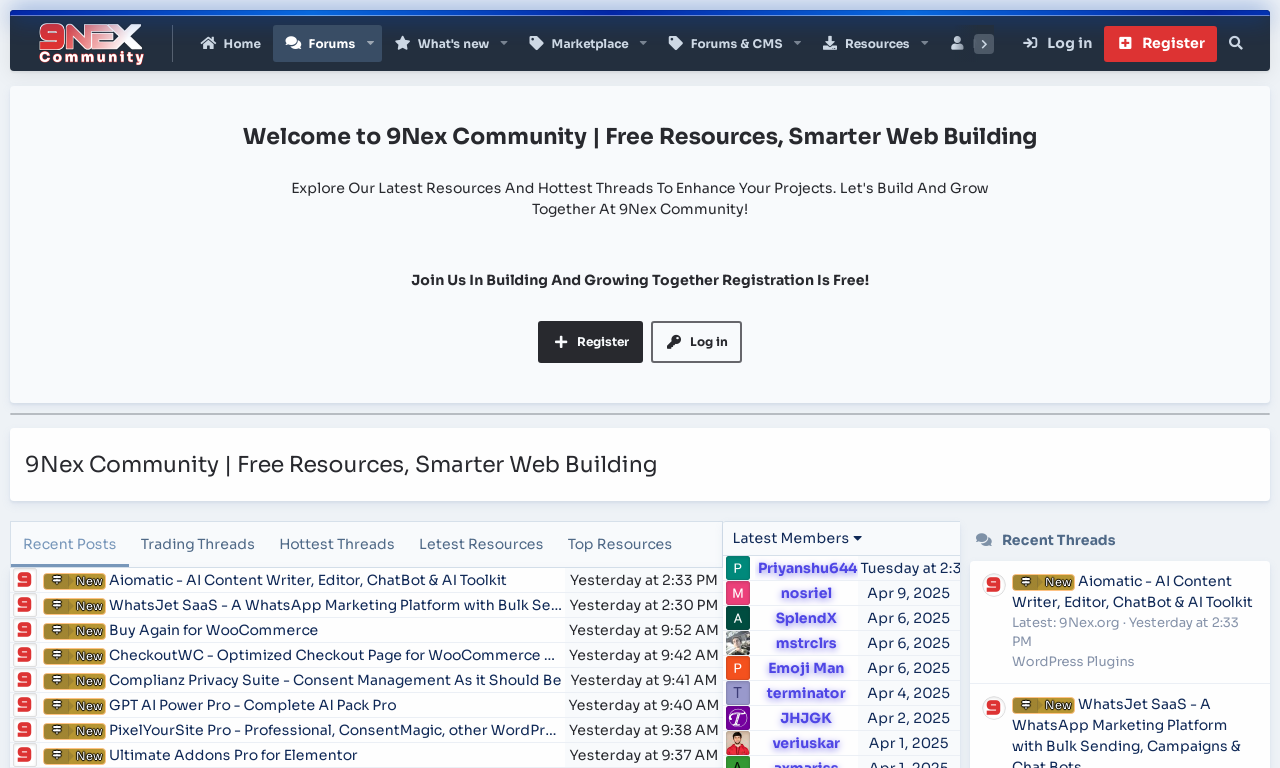Open member profile veriuskar
Image resolution: width=1280 pixels, height=768 pixels.
(x=806, y=743)
